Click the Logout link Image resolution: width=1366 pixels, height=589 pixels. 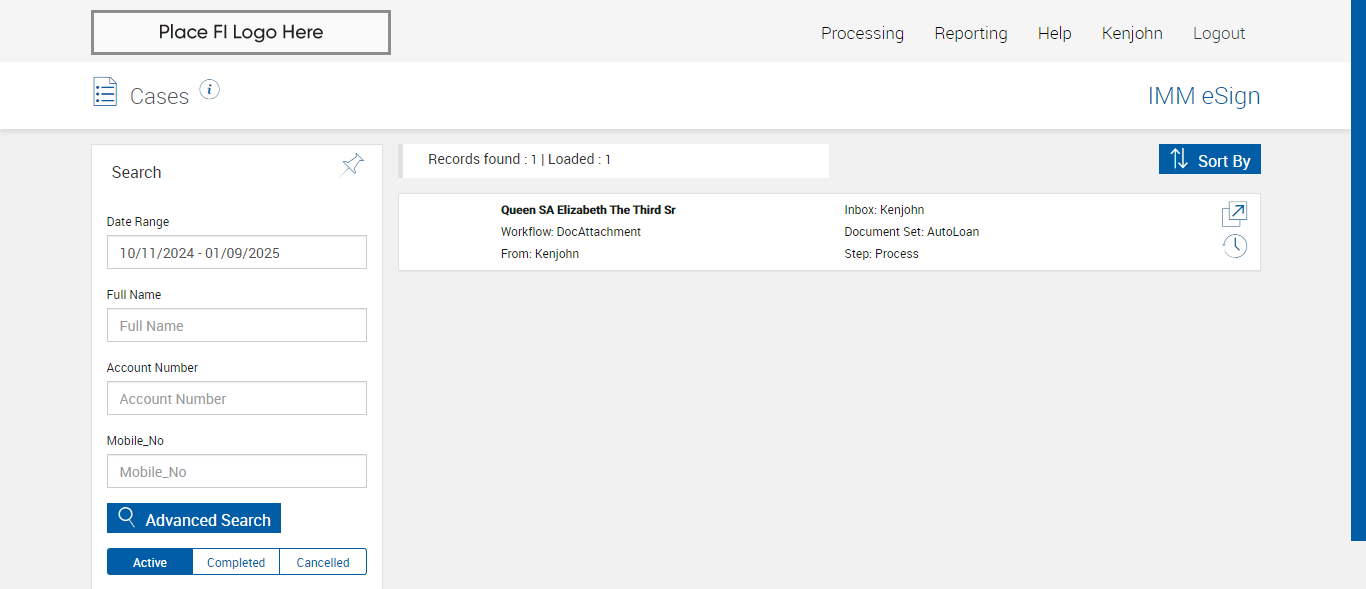tap(1219, 33)
